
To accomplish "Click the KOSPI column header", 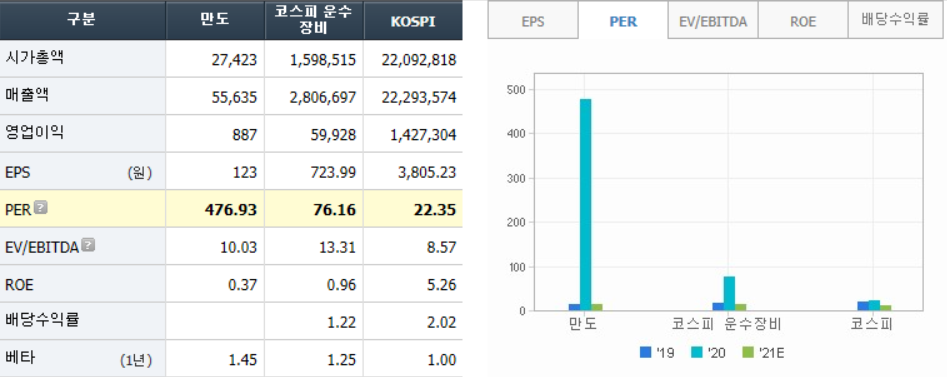I will click(413, 20).
